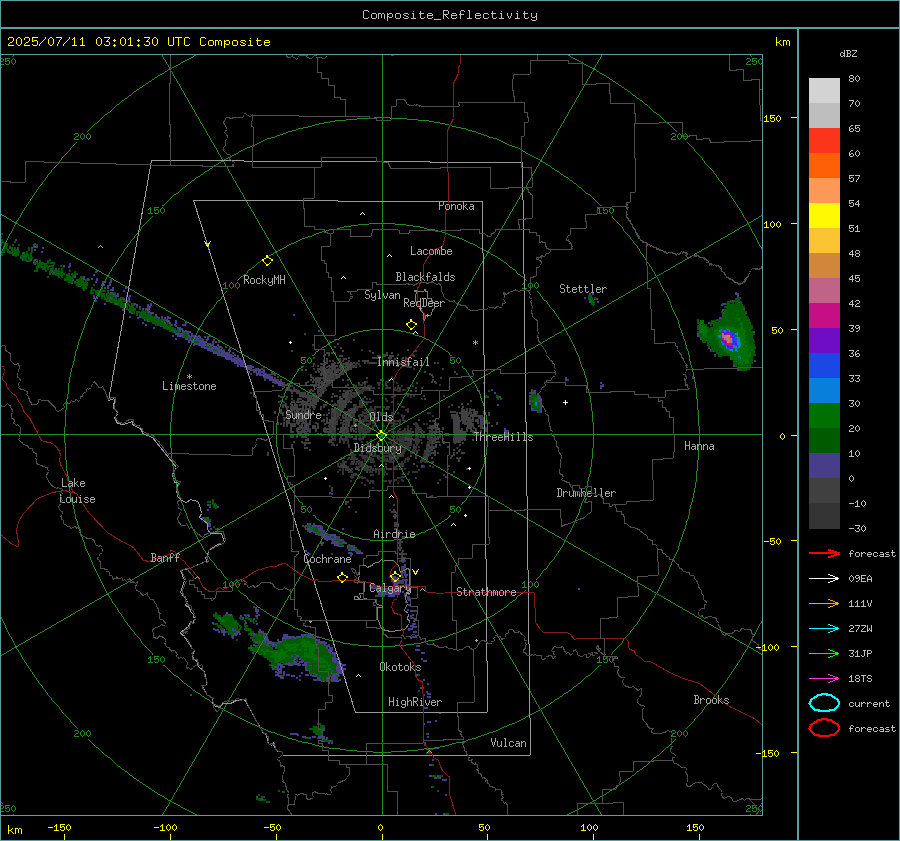
Task: Click the Okotoks label
Action: tap(400, 667)
